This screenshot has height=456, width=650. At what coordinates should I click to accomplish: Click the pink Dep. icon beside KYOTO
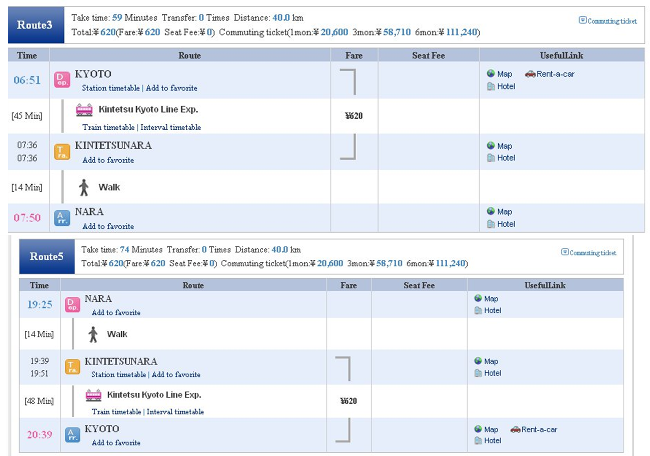pyautogui.click(x=62, y=80)
